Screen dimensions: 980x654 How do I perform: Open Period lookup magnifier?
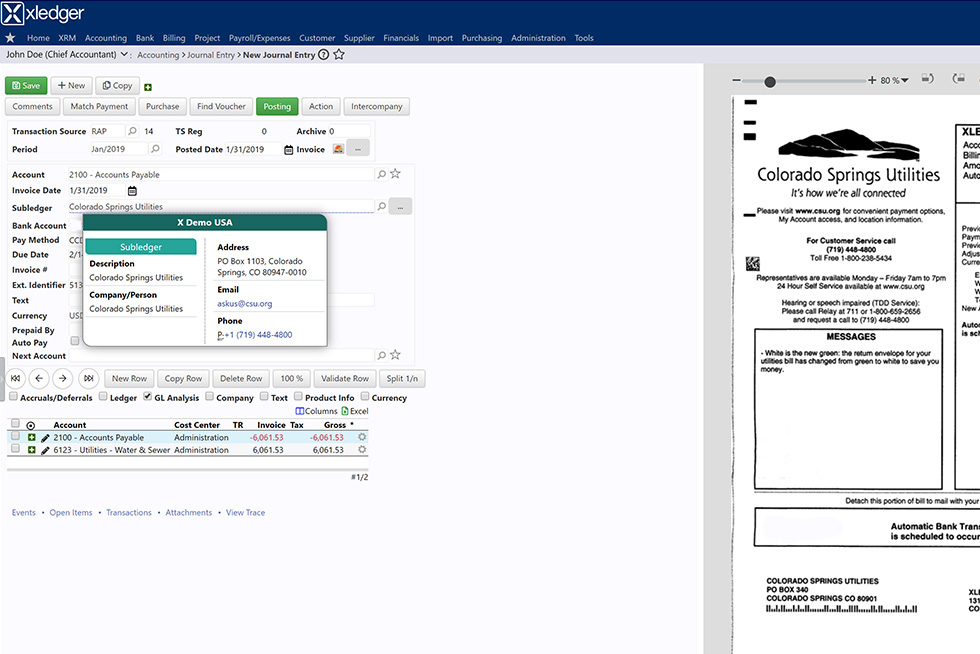click(x=156, y=149)
